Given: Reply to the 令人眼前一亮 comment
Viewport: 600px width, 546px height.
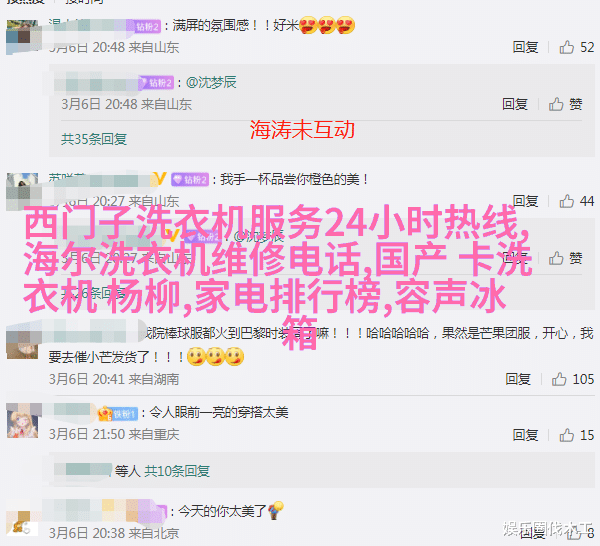Looking at the screenshot, I should click(525, 435).
